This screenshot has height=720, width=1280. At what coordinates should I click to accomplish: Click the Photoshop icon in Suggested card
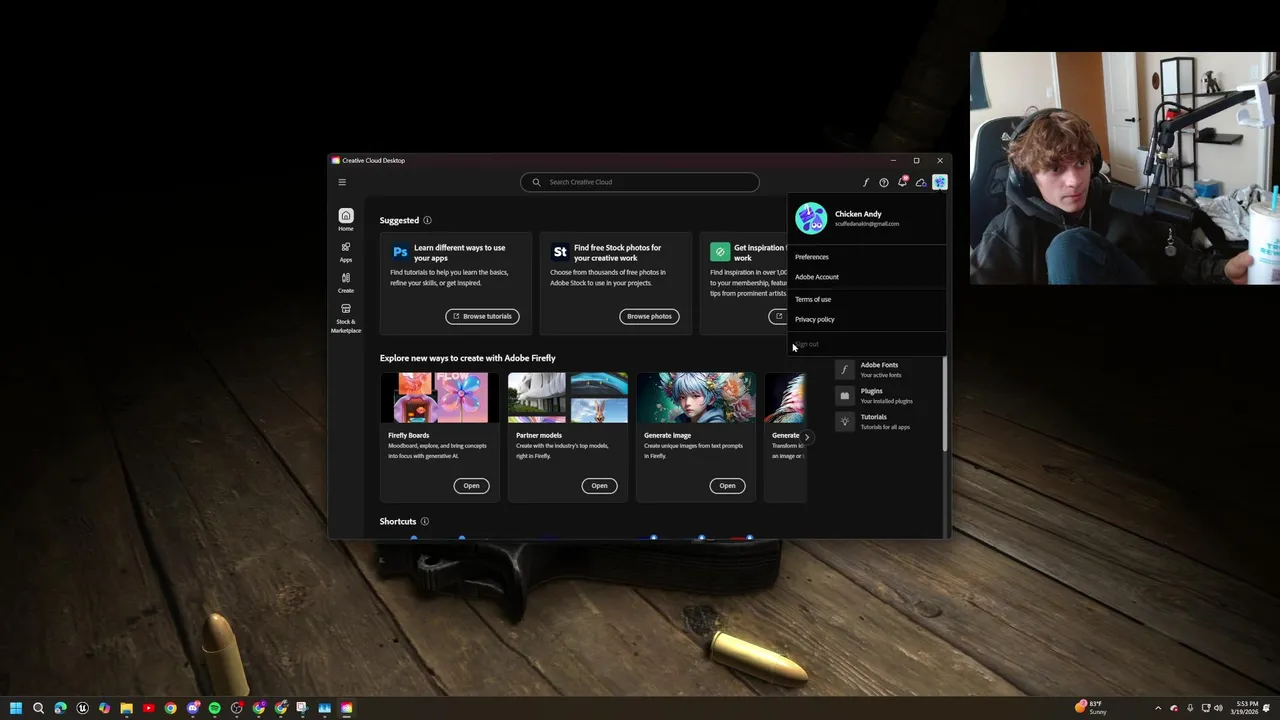[400, 252]
